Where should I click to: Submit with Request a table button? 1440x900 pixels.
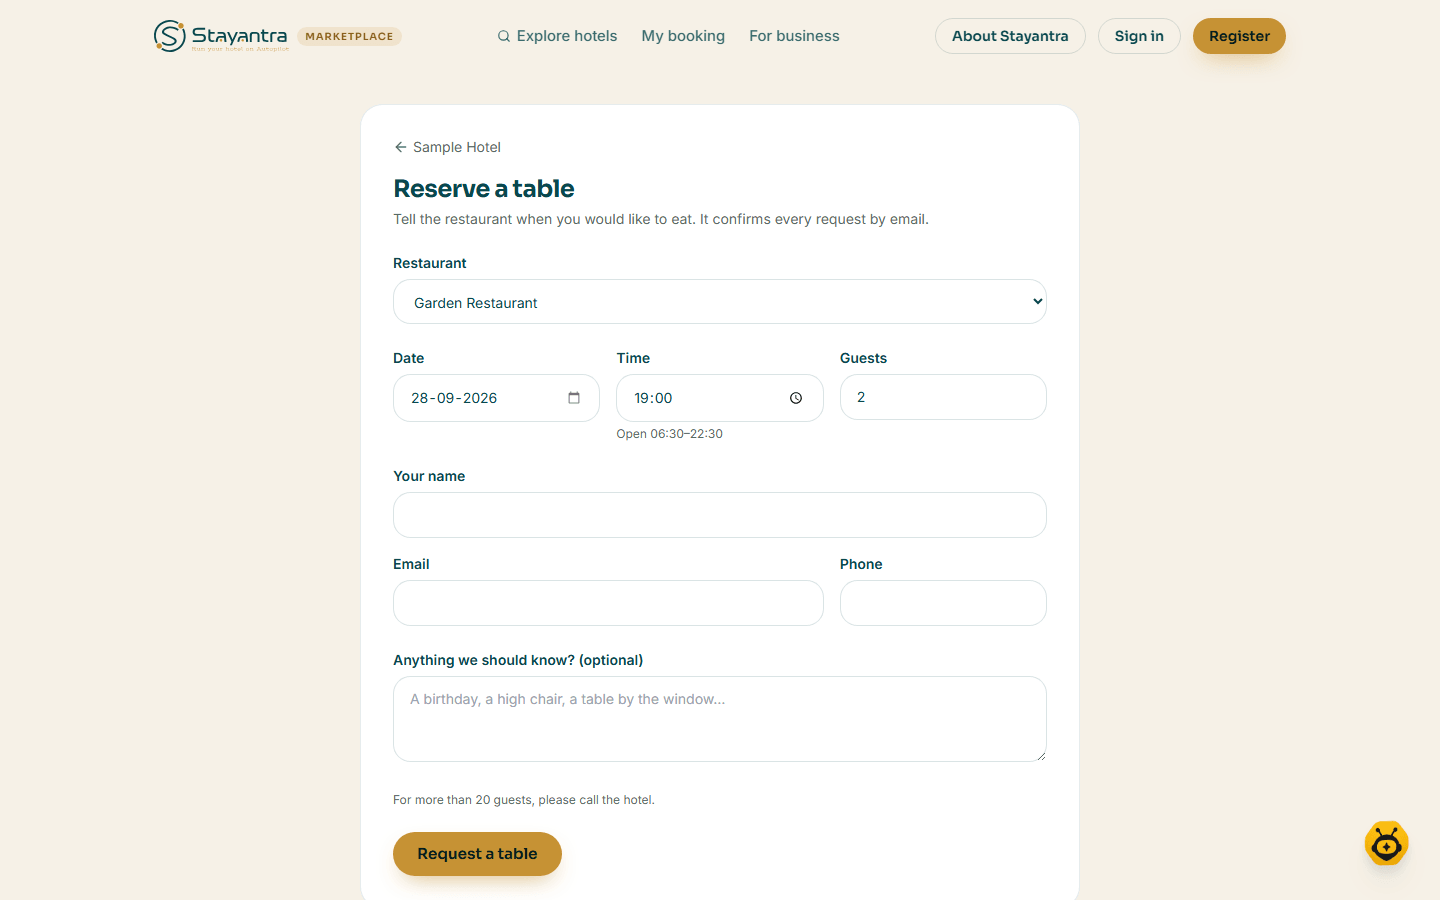pos(477,854)
